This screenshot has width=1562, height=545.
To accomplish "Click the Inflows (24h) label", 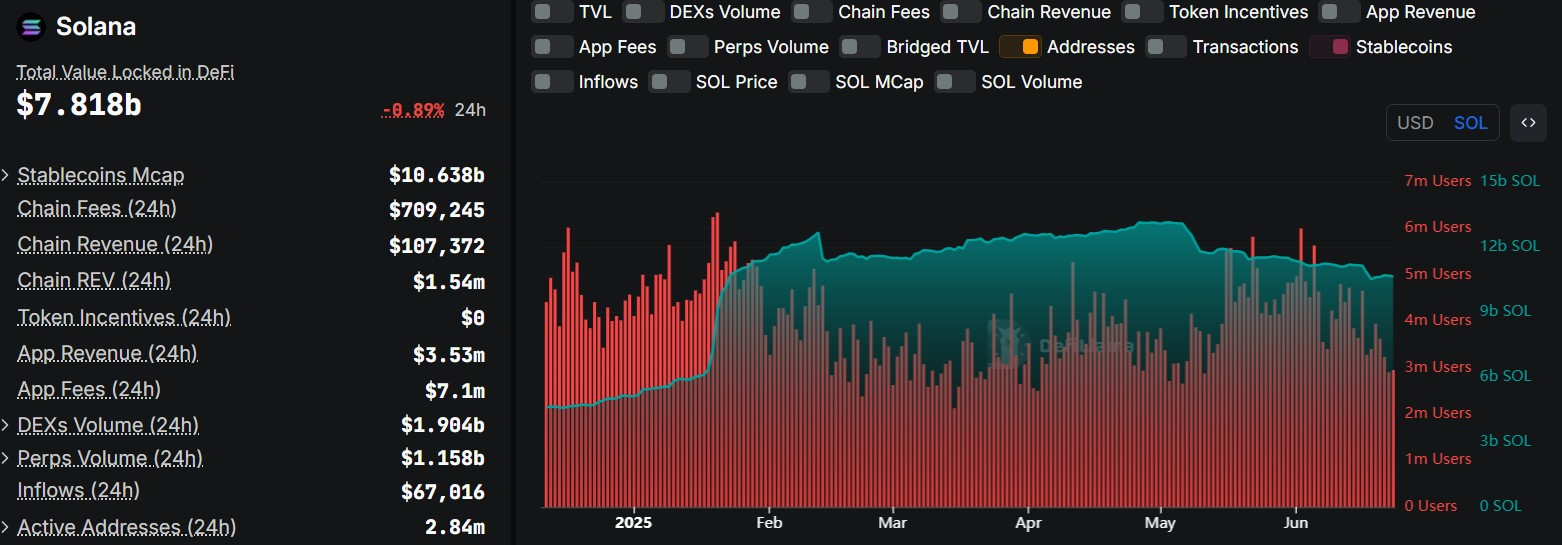I will 78,490.
